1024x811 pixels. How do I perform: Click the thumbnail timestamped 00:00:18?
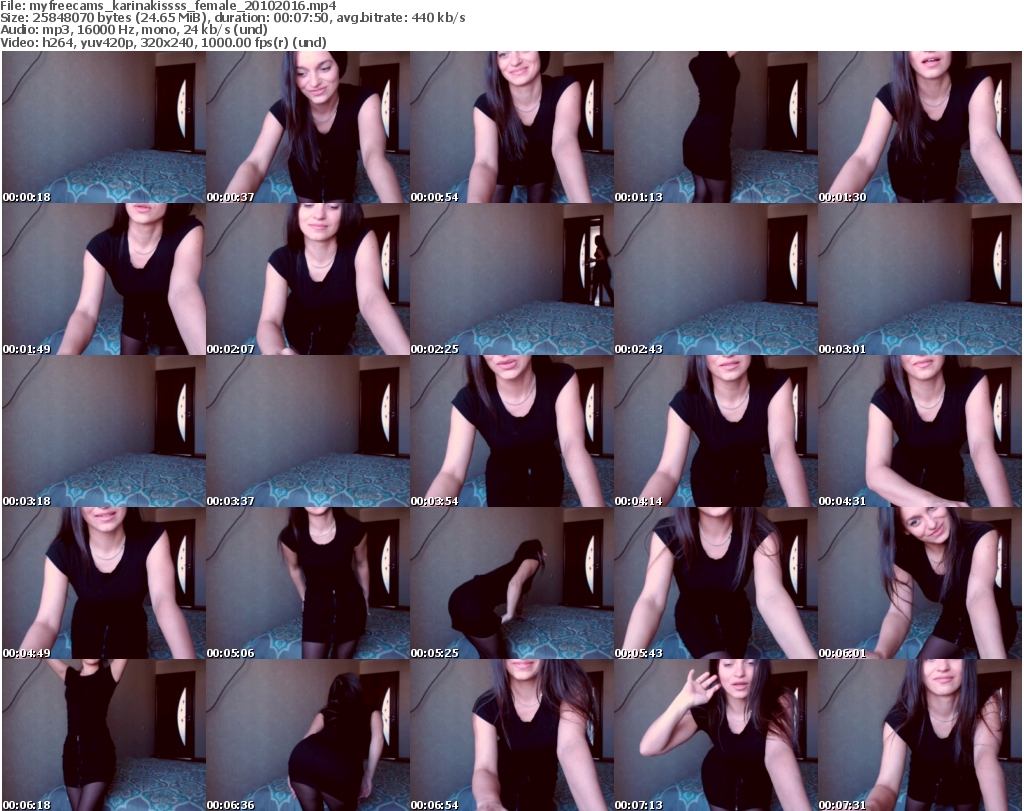[104, 127]
